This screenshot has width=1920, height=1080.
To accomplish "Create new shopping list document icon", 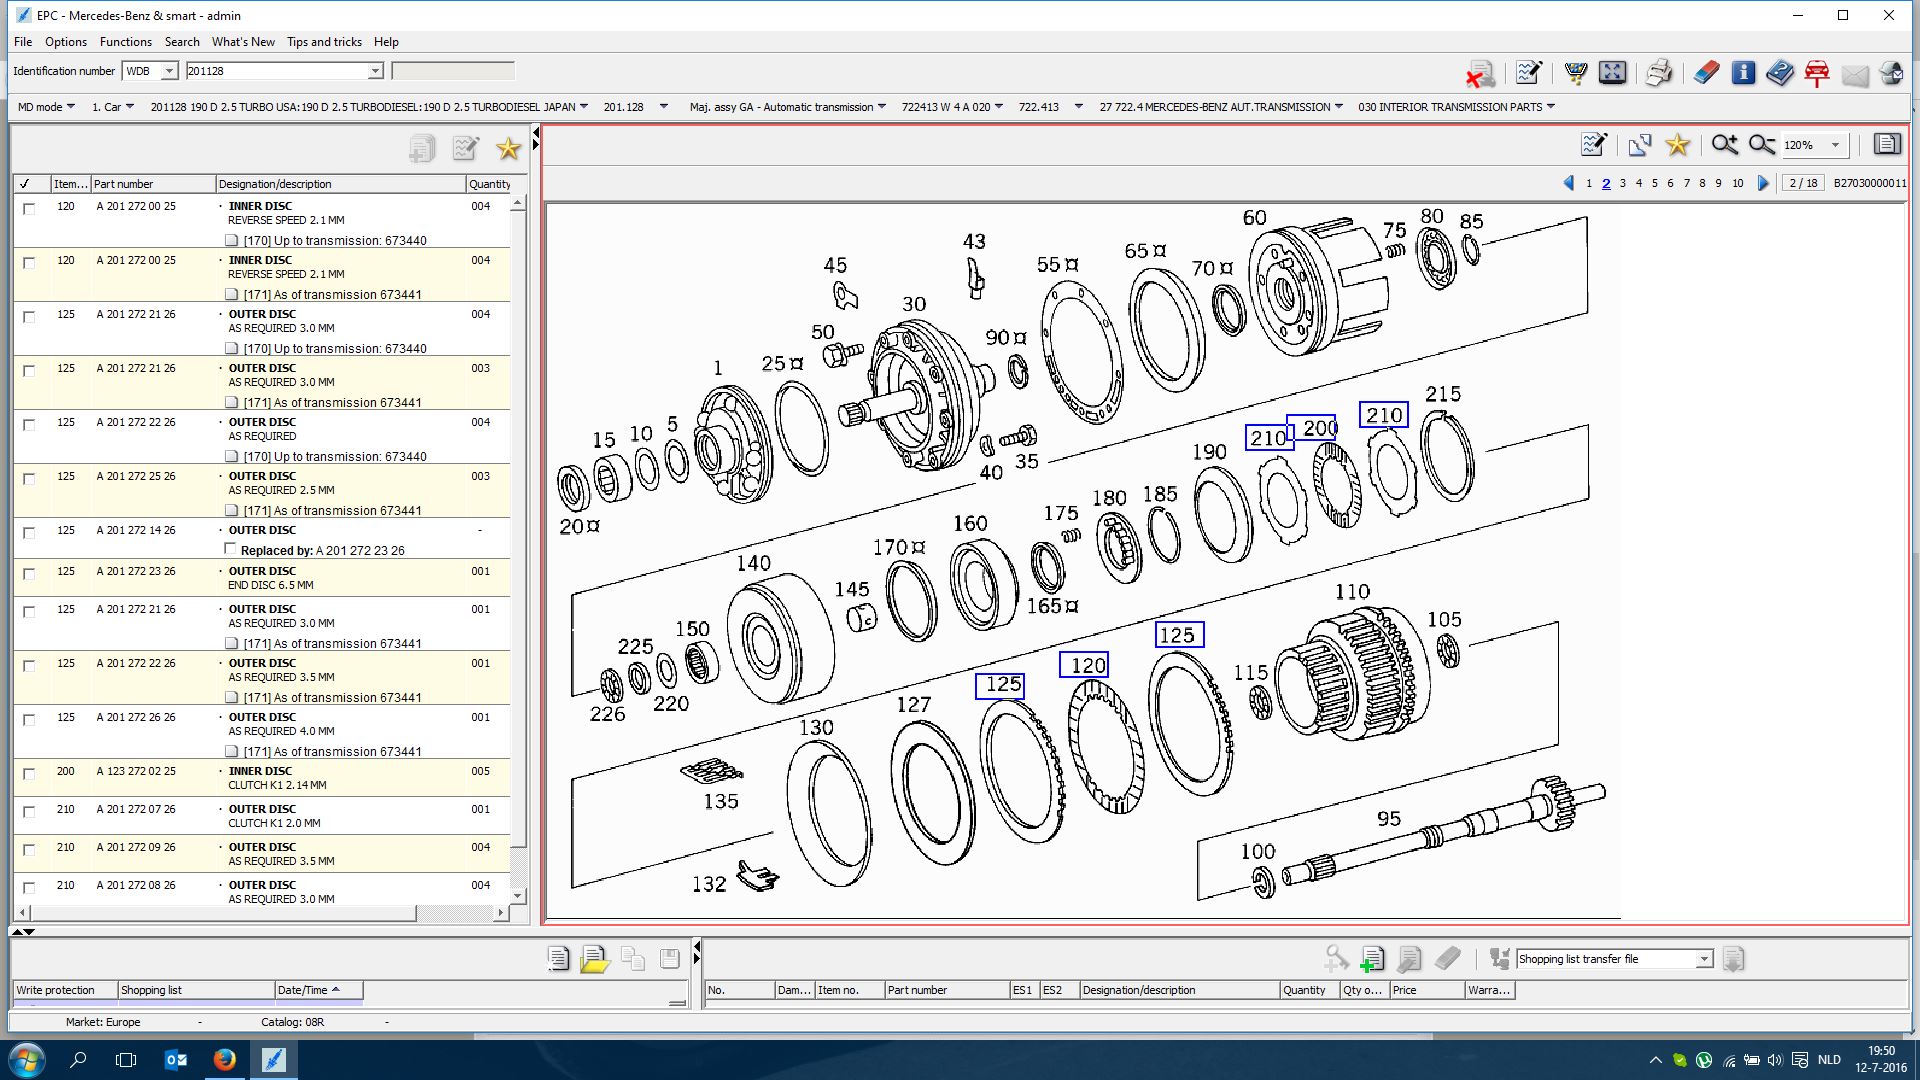I will coord(558,959).
